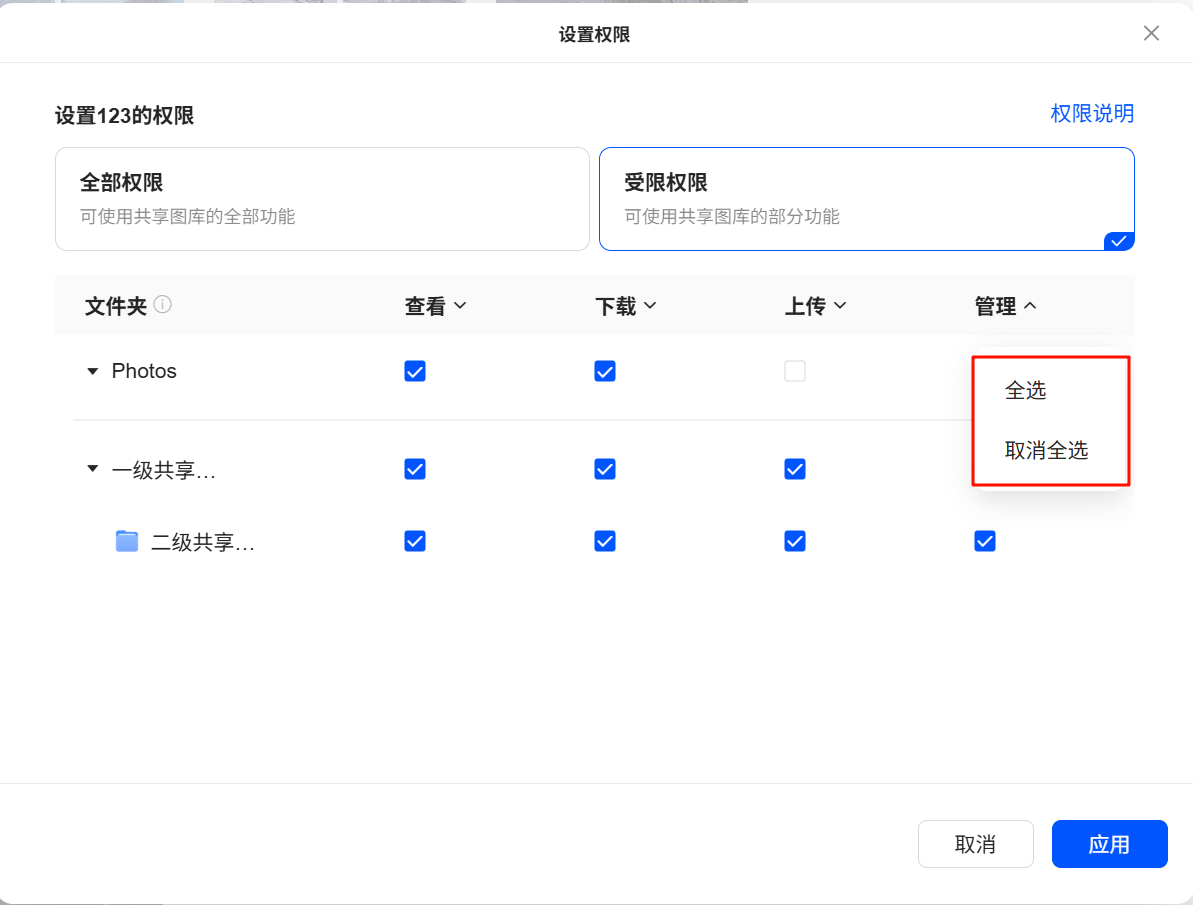
Task: Uncheck 二级共享 管理 checkbox
Action: 985,541
